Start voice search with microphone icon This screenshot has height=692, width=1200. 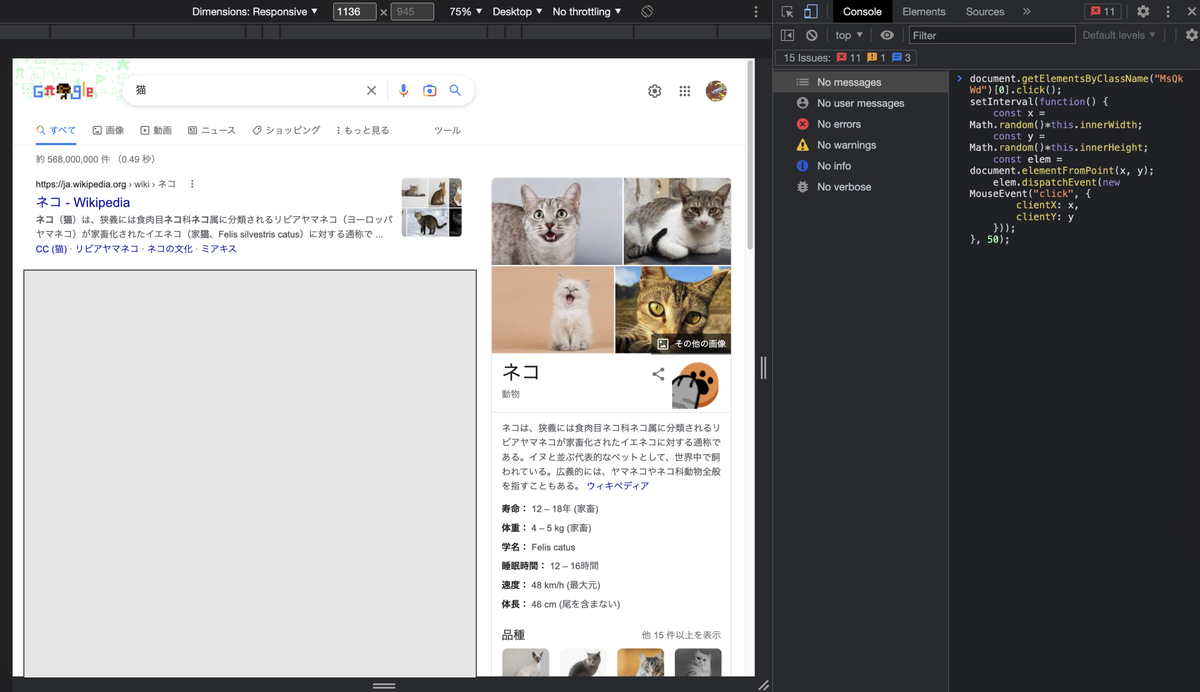(x=404, y=90)
